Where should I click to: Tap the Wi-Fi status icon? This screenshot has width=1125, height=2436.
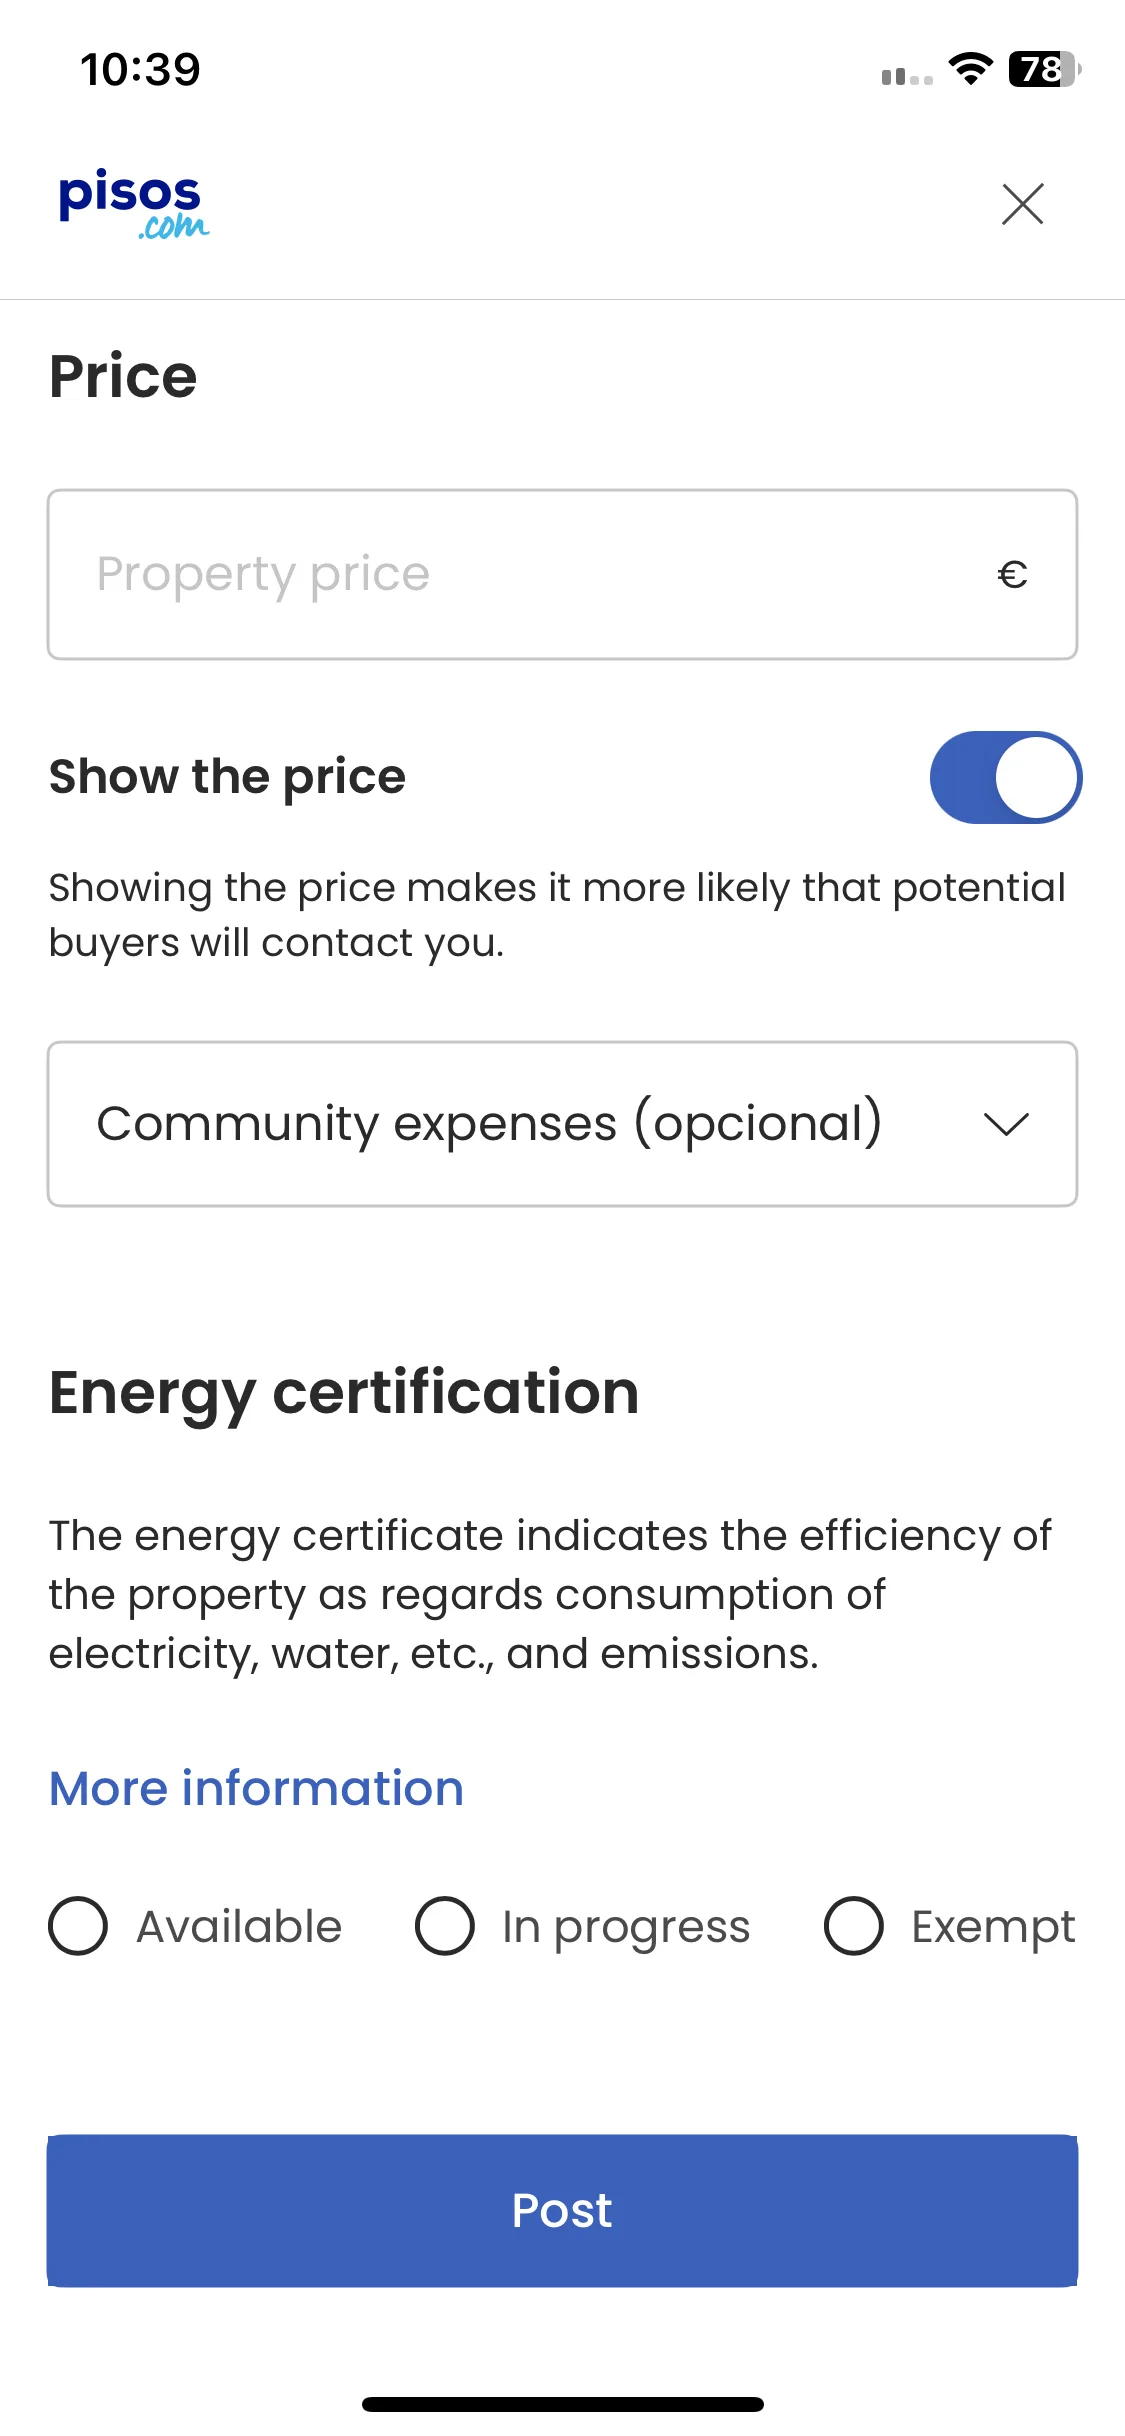(x=970, y=70)
